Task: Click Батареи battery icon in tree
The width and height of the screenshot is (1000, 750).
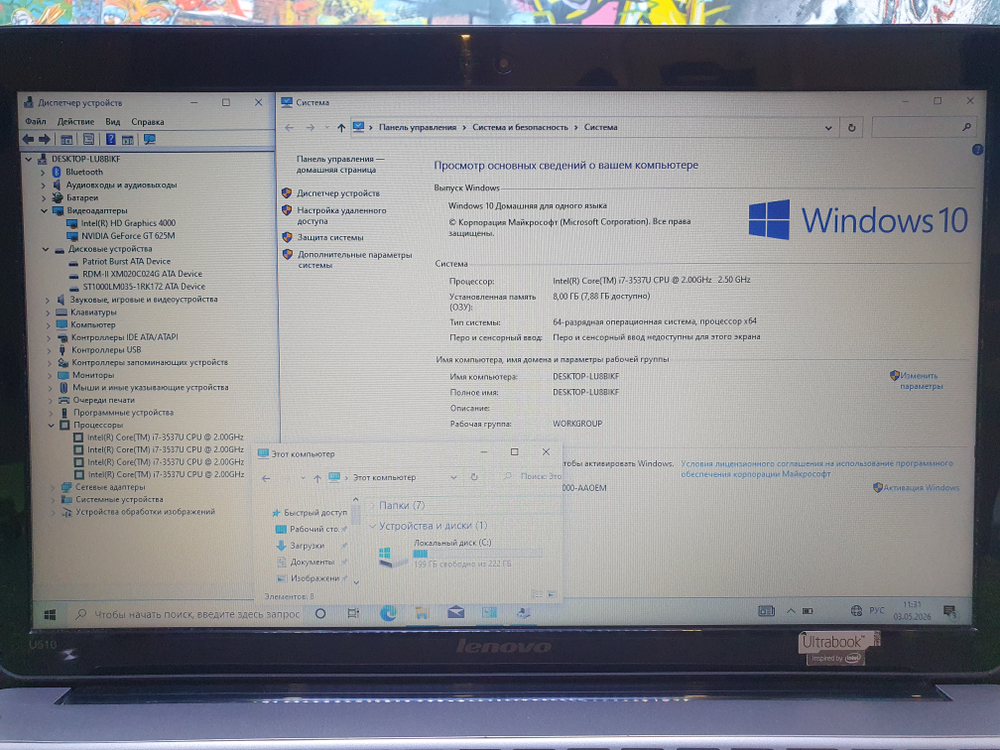Action: pos(57,198)
